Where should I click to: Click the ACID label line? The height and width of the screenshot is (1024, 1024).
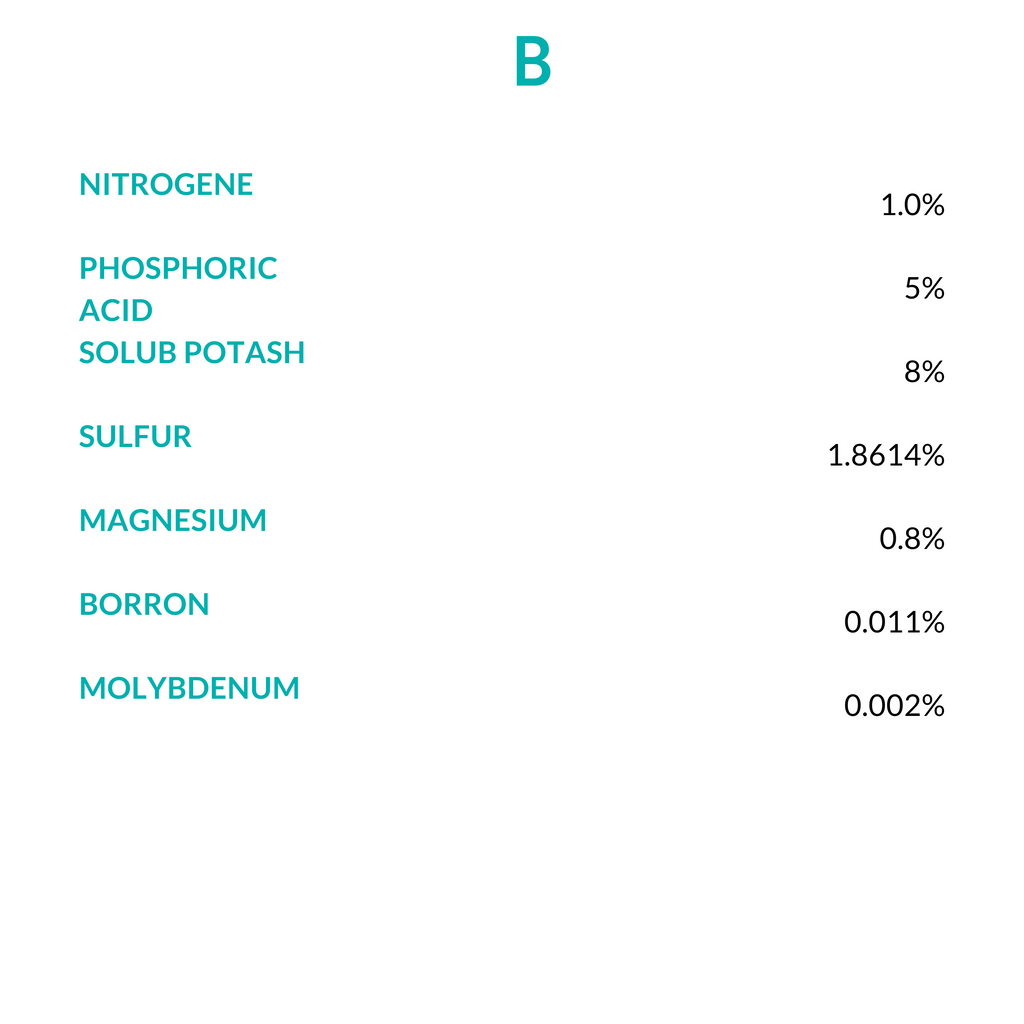point(116,310)
